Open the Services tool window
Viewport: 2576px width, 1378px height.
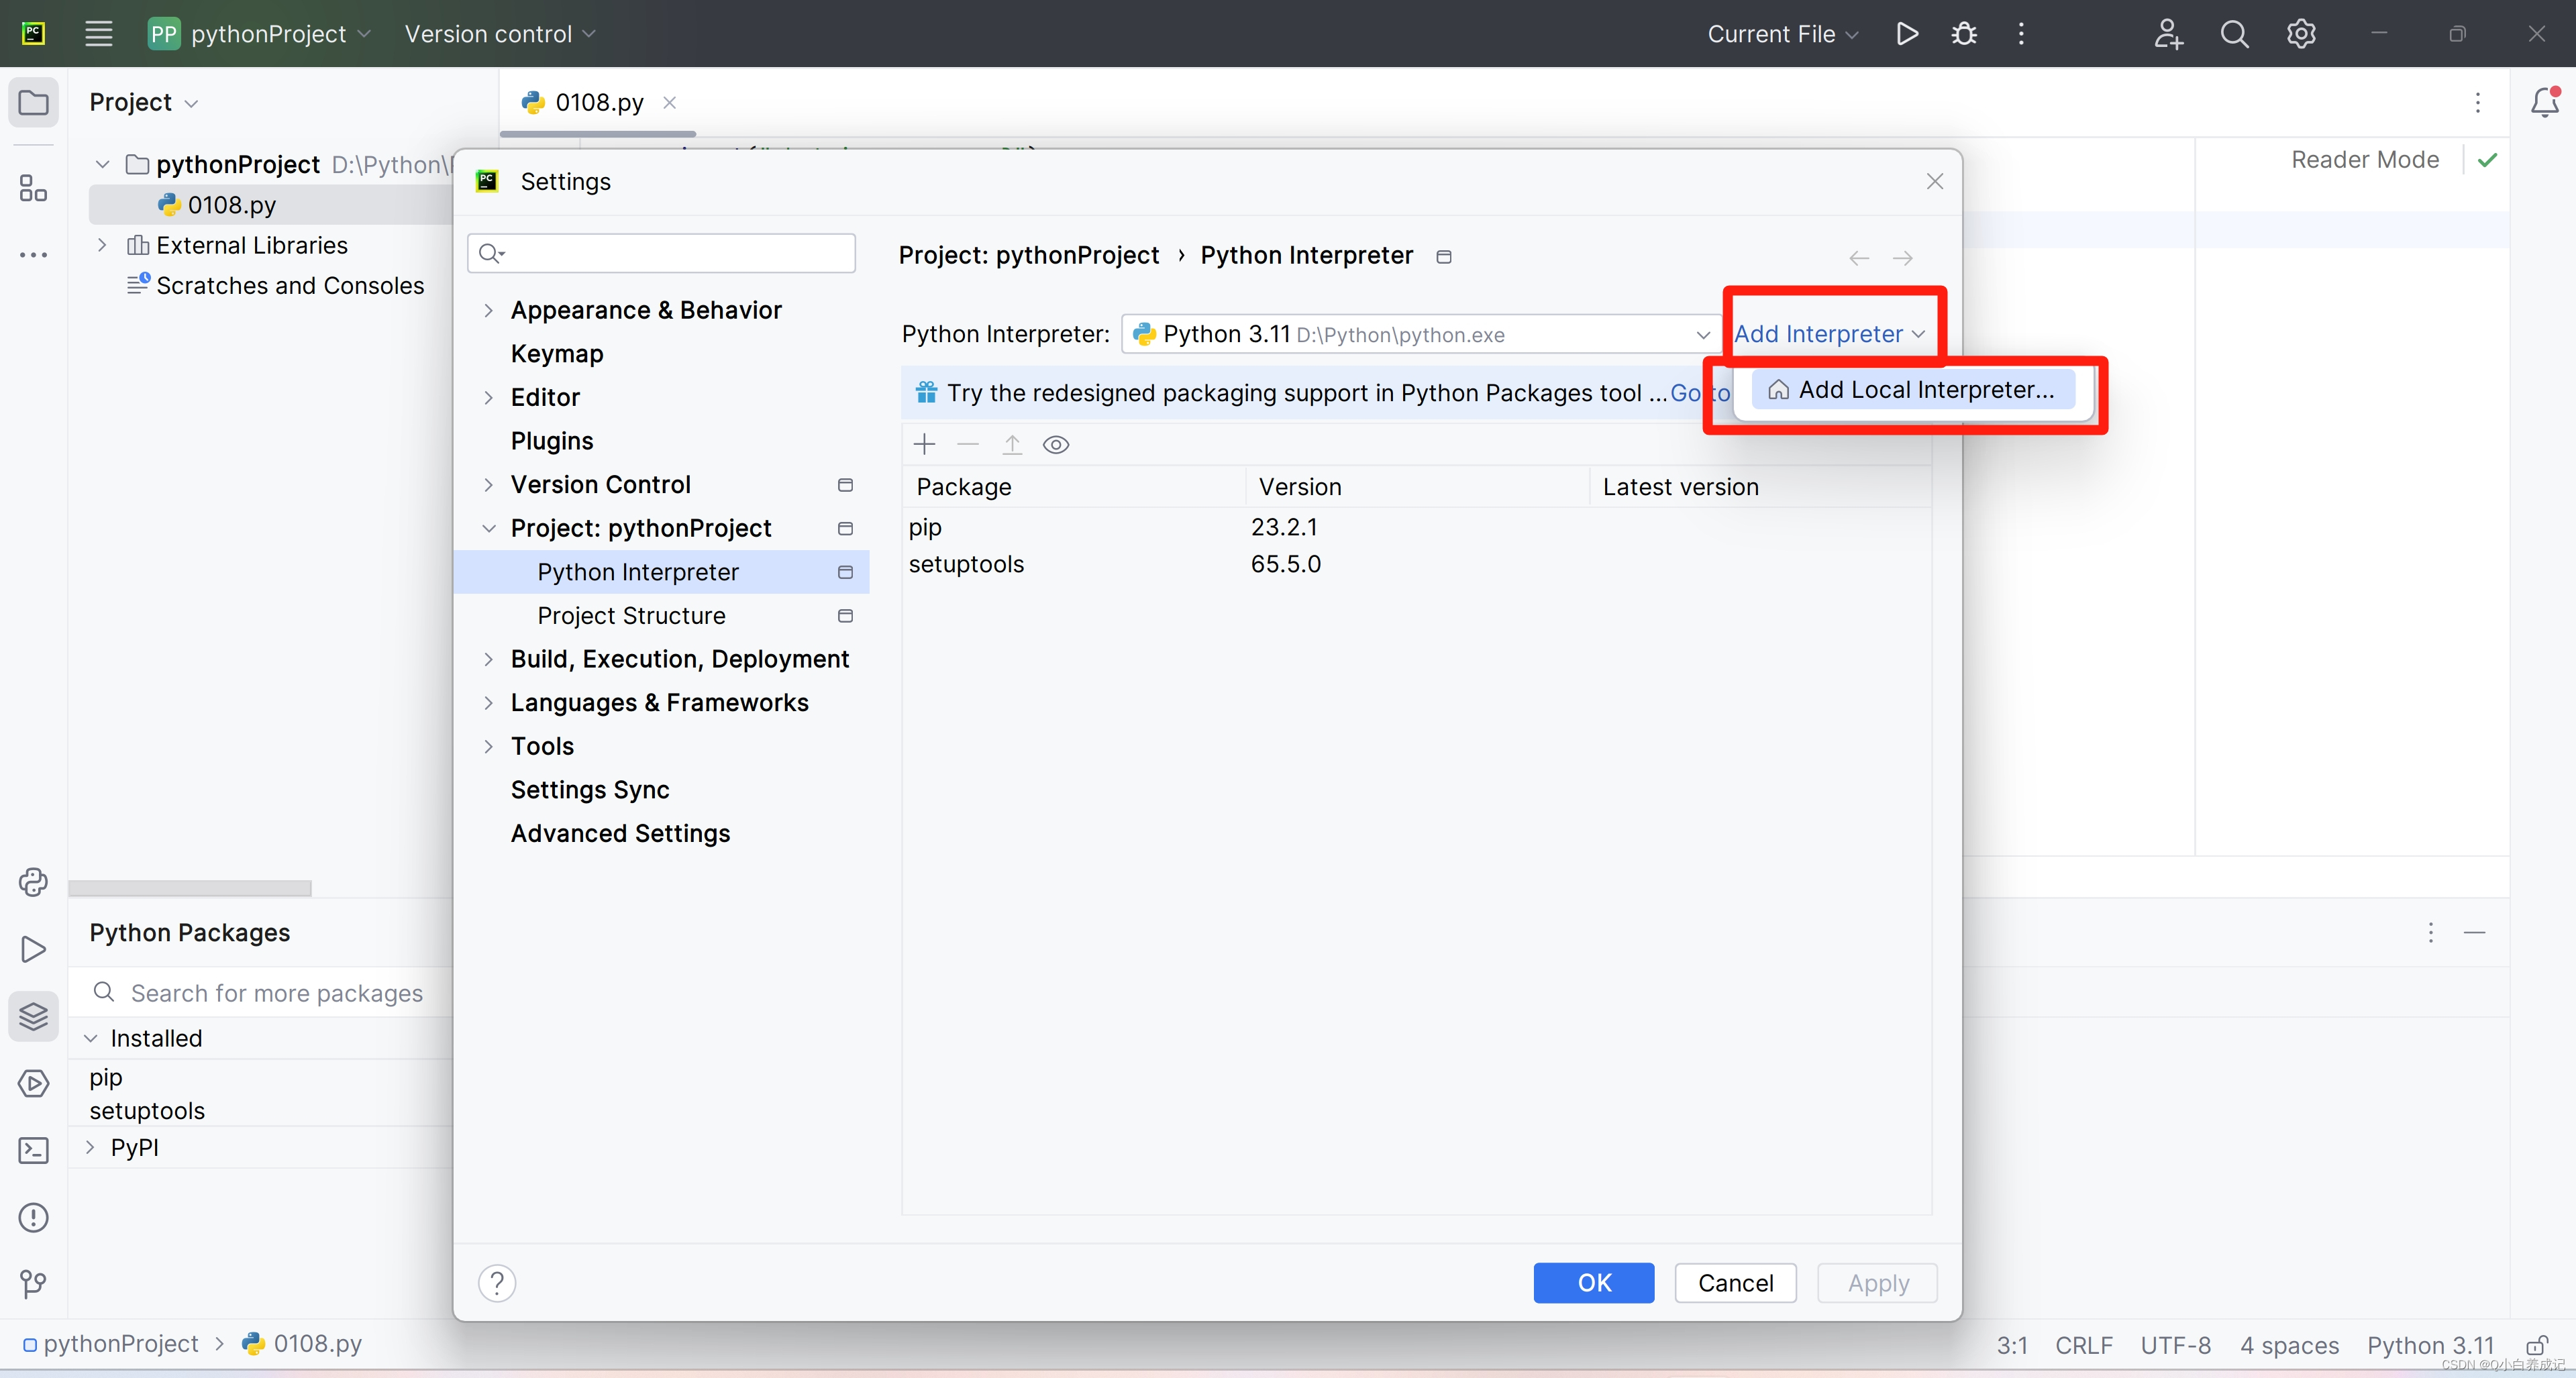click(x=33, y=1083)
